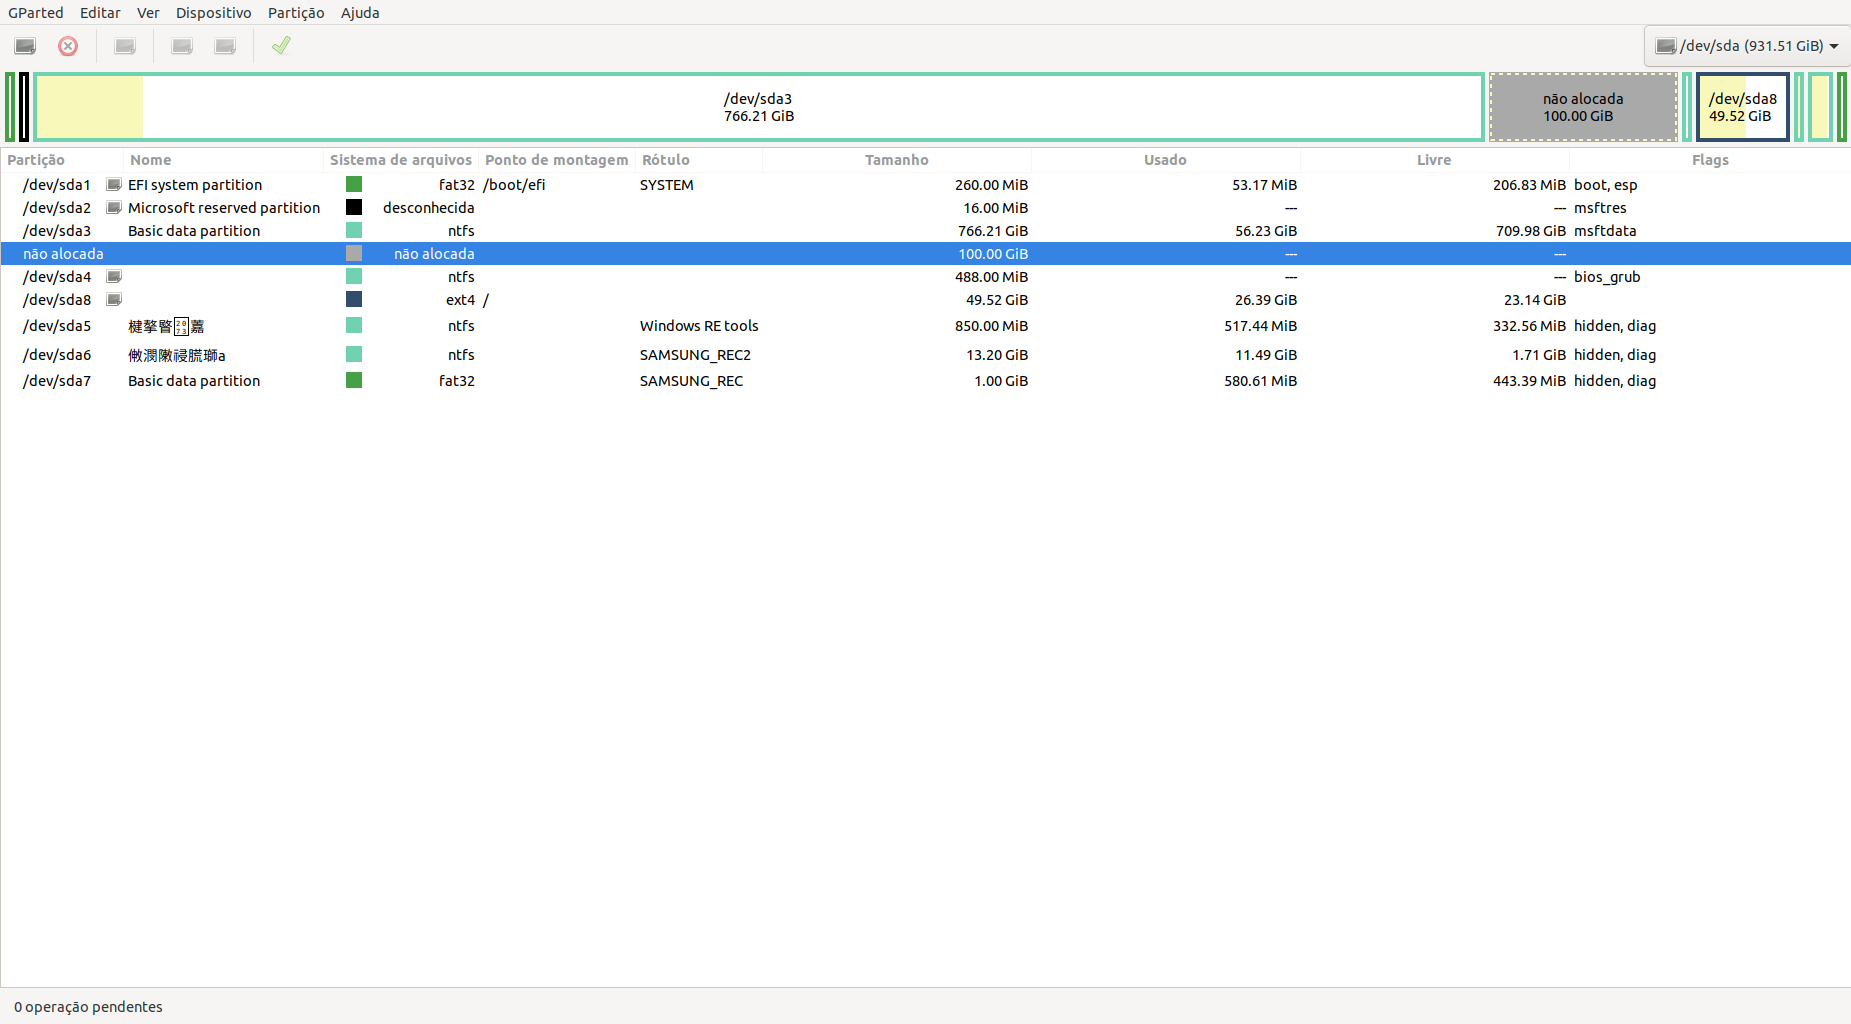Click the ext4 color swatch for /dev/sda8
The height and width of the screenshot is (1024, 1851).
(x=354, y=300)
